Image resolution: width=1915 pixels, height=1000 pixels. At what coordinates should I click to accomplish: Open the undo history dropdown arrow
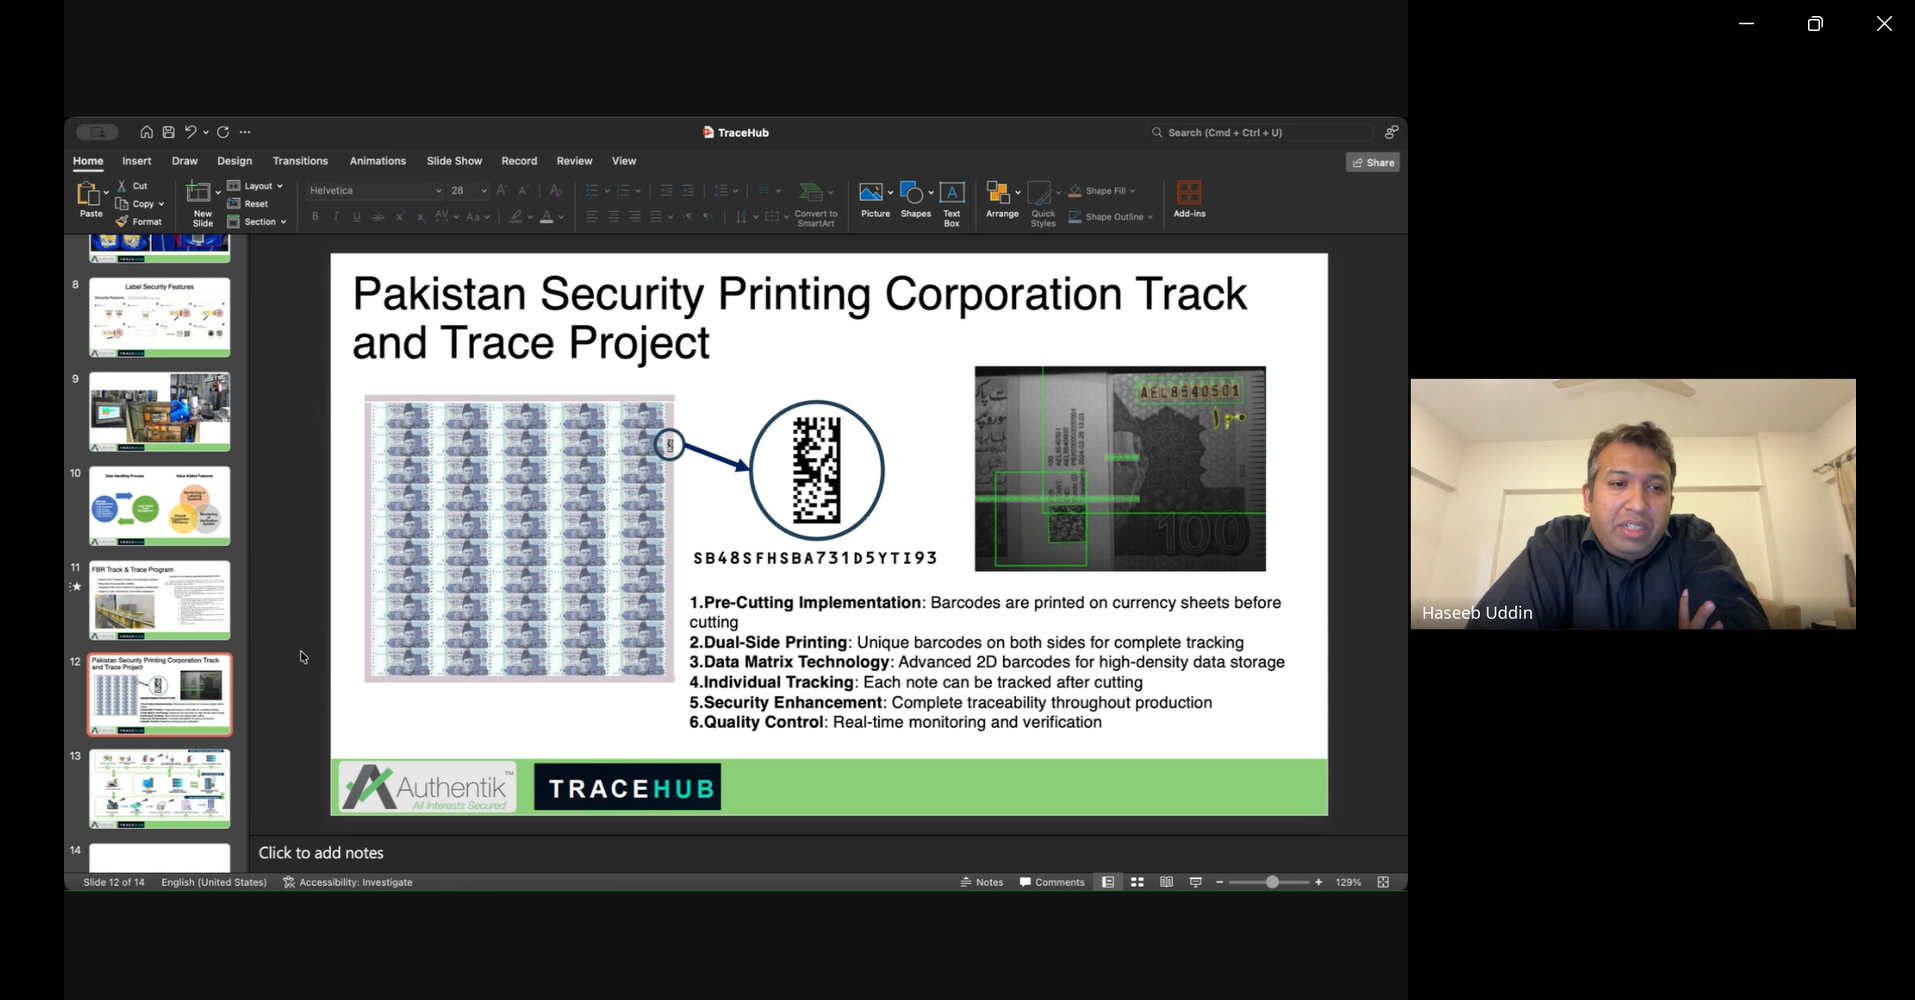pyautogui.click(x=206, y=132)
